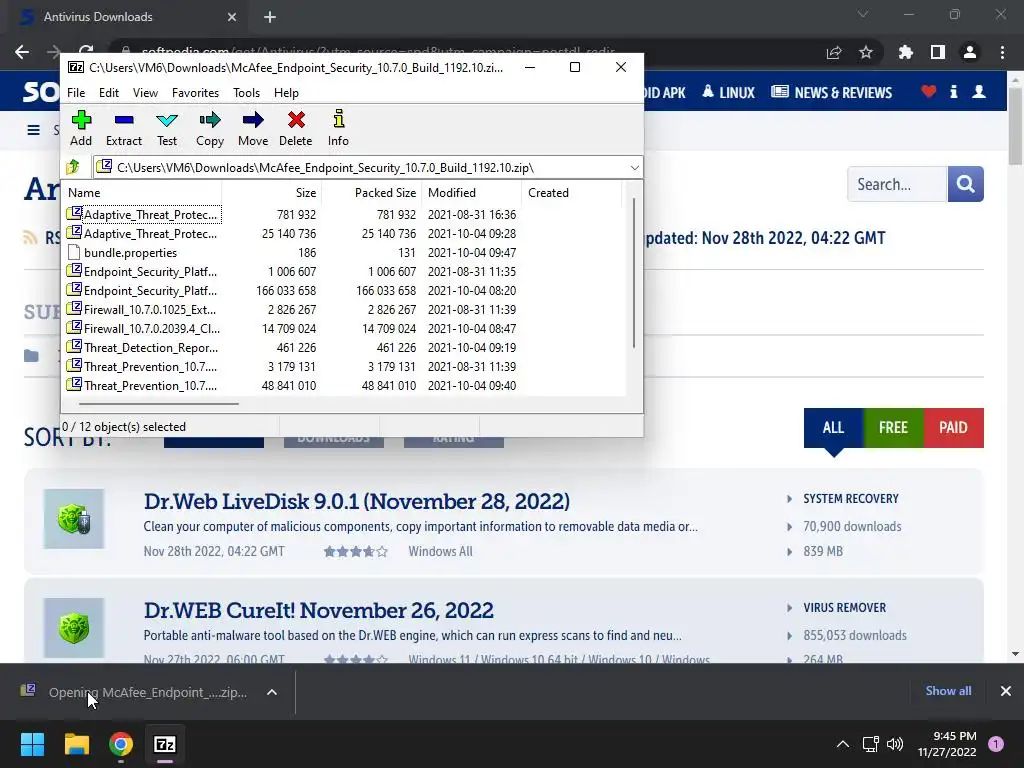Open Dr.WEB CureIt! link
Screen dimensions: 1024x768
point(319,610)
